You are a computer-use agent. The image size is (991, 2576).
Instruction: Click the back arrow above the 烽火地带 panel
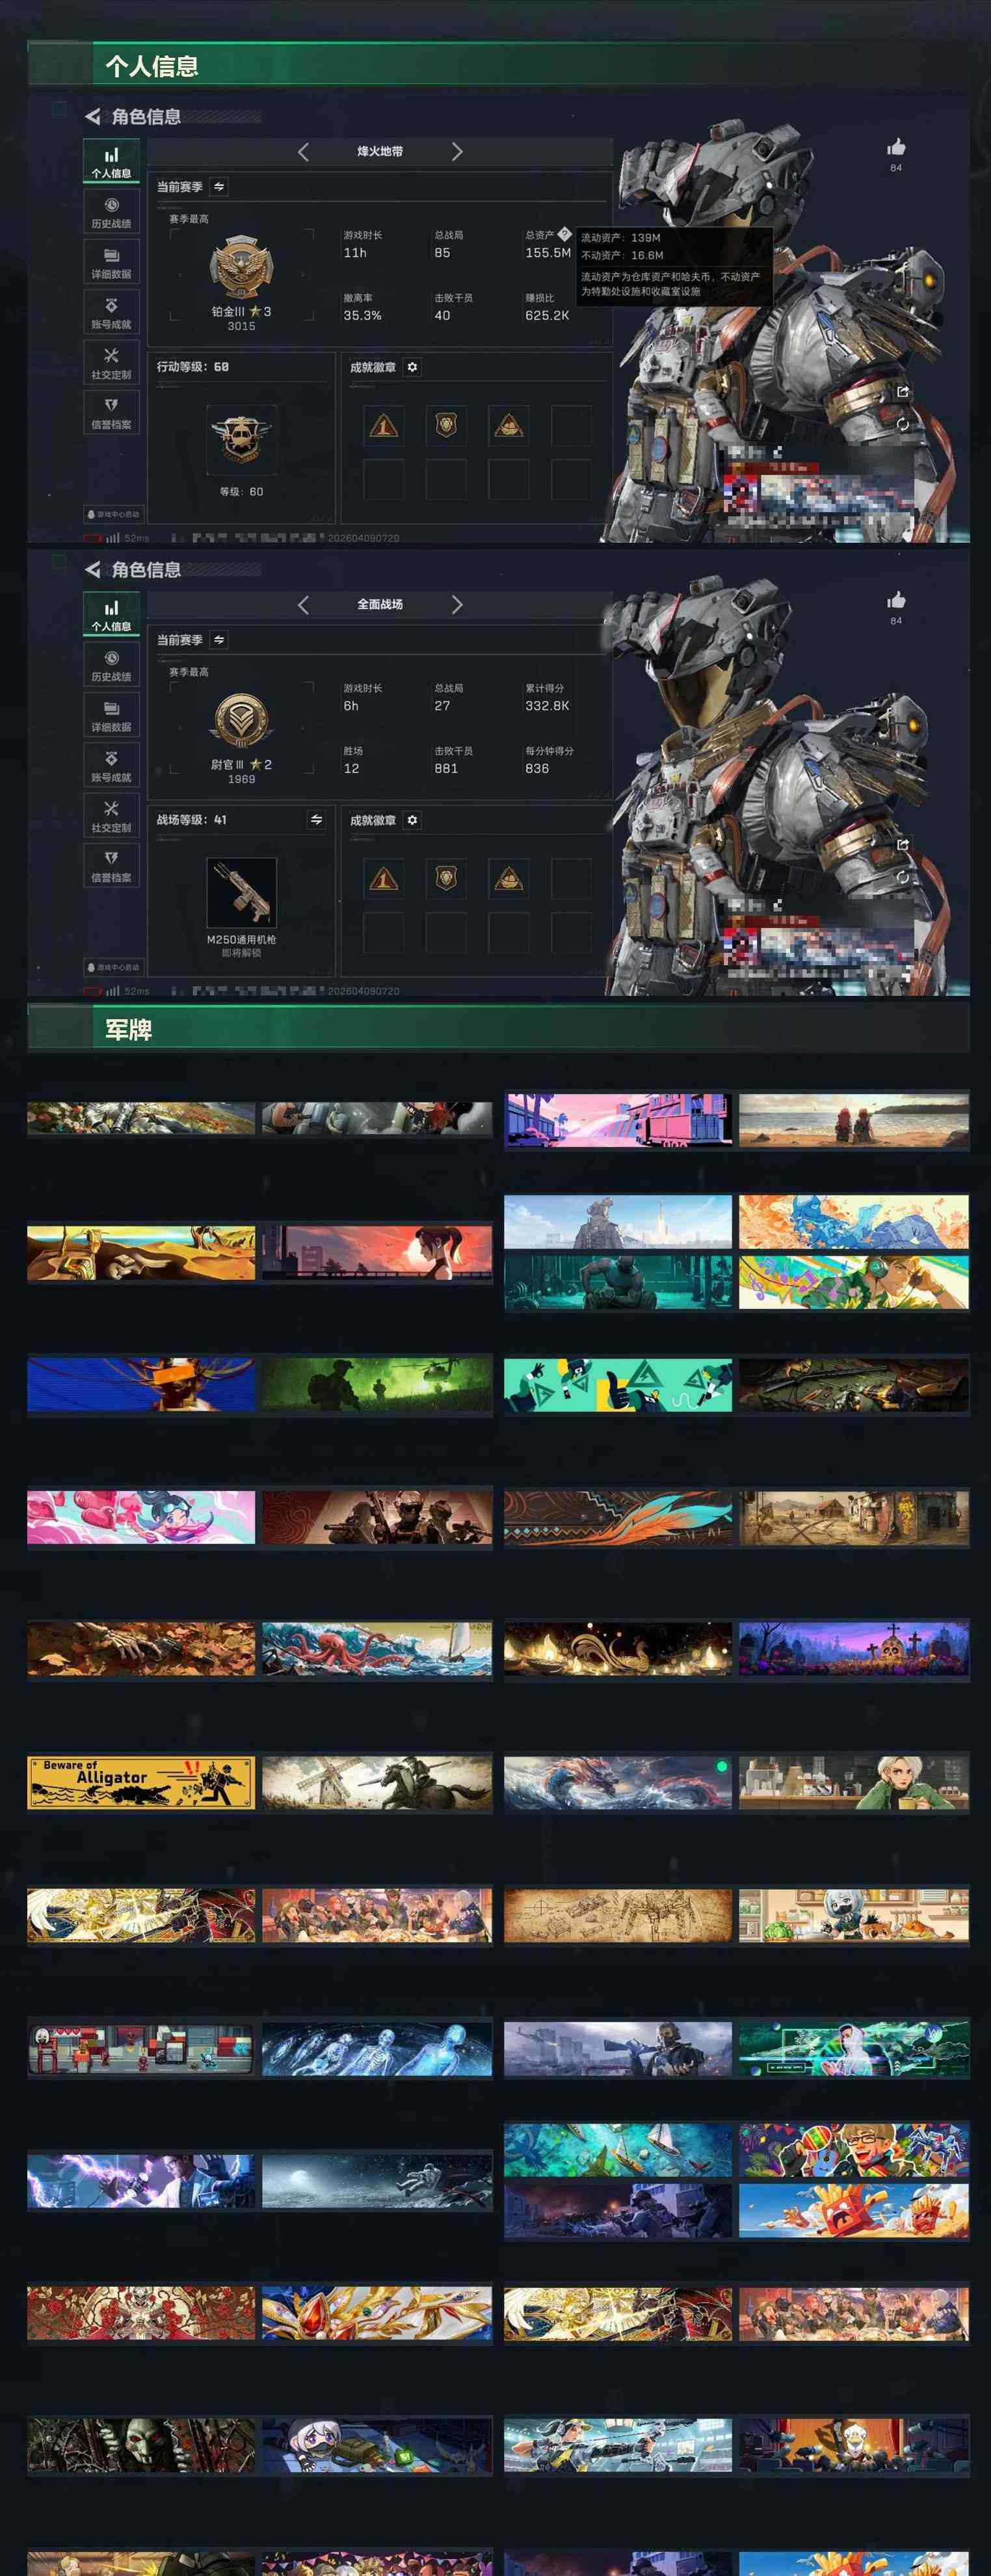(x=93, y=116)
